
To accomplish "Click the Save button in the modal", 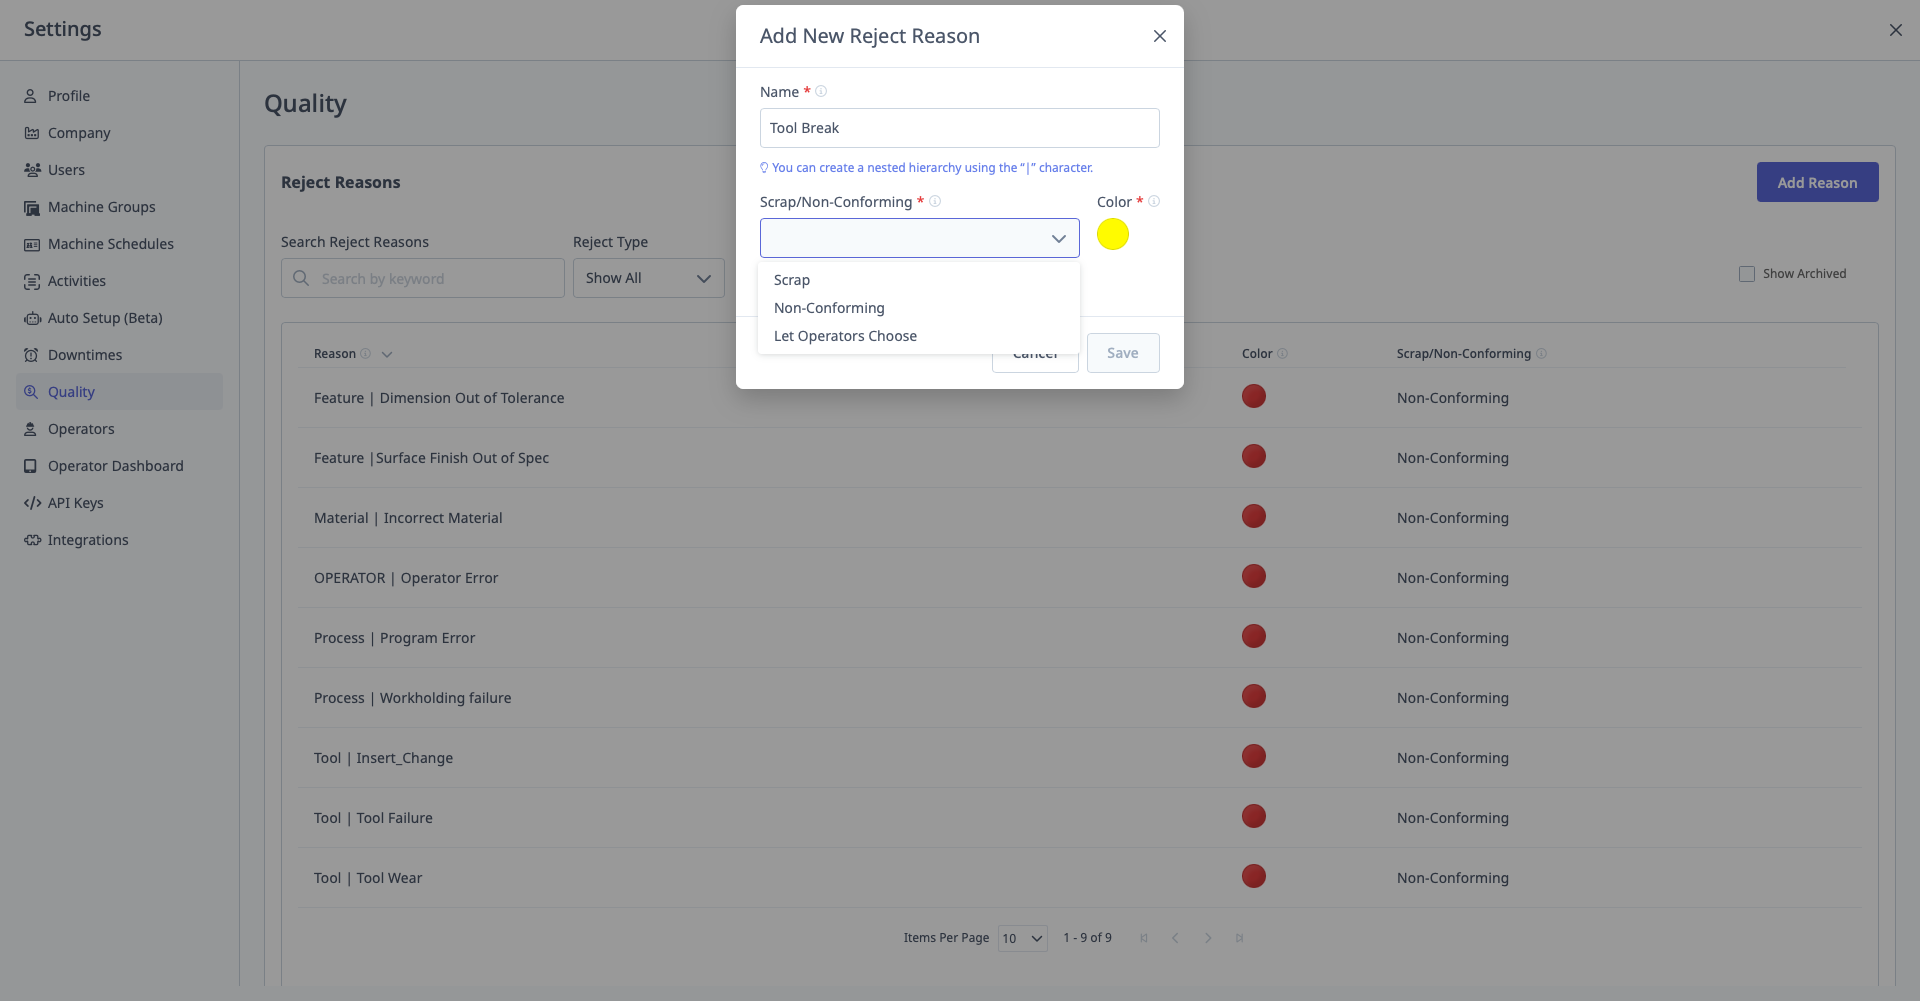I will [1123, 352].
